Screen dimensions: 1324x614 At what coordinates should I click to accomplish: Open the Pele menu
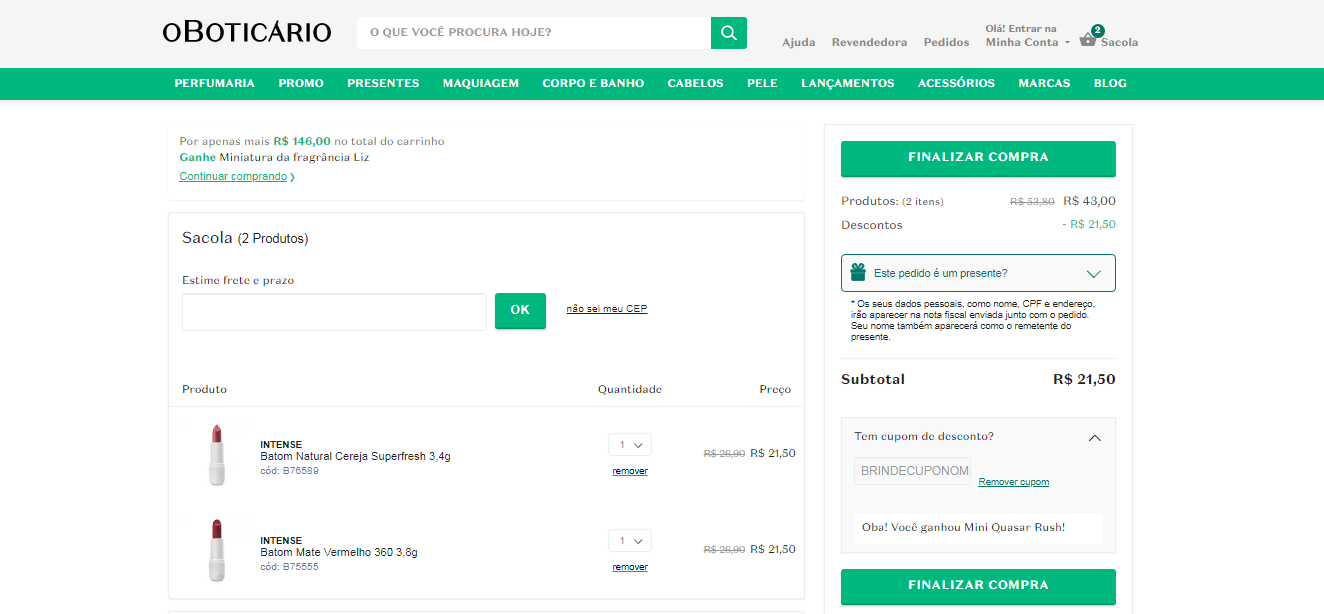(x=762, y=83)
